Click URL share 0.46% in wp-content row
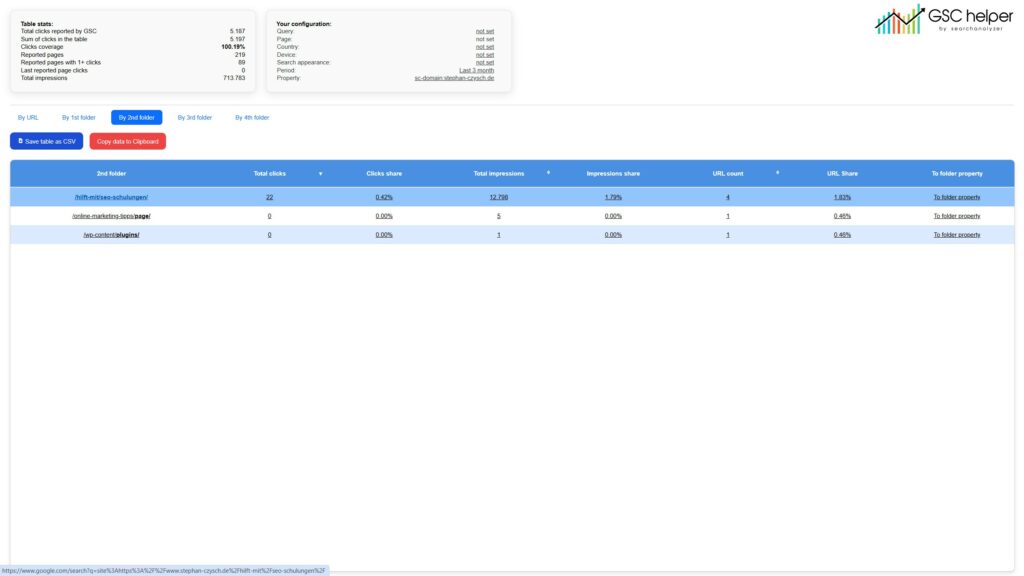 [842, 235]
